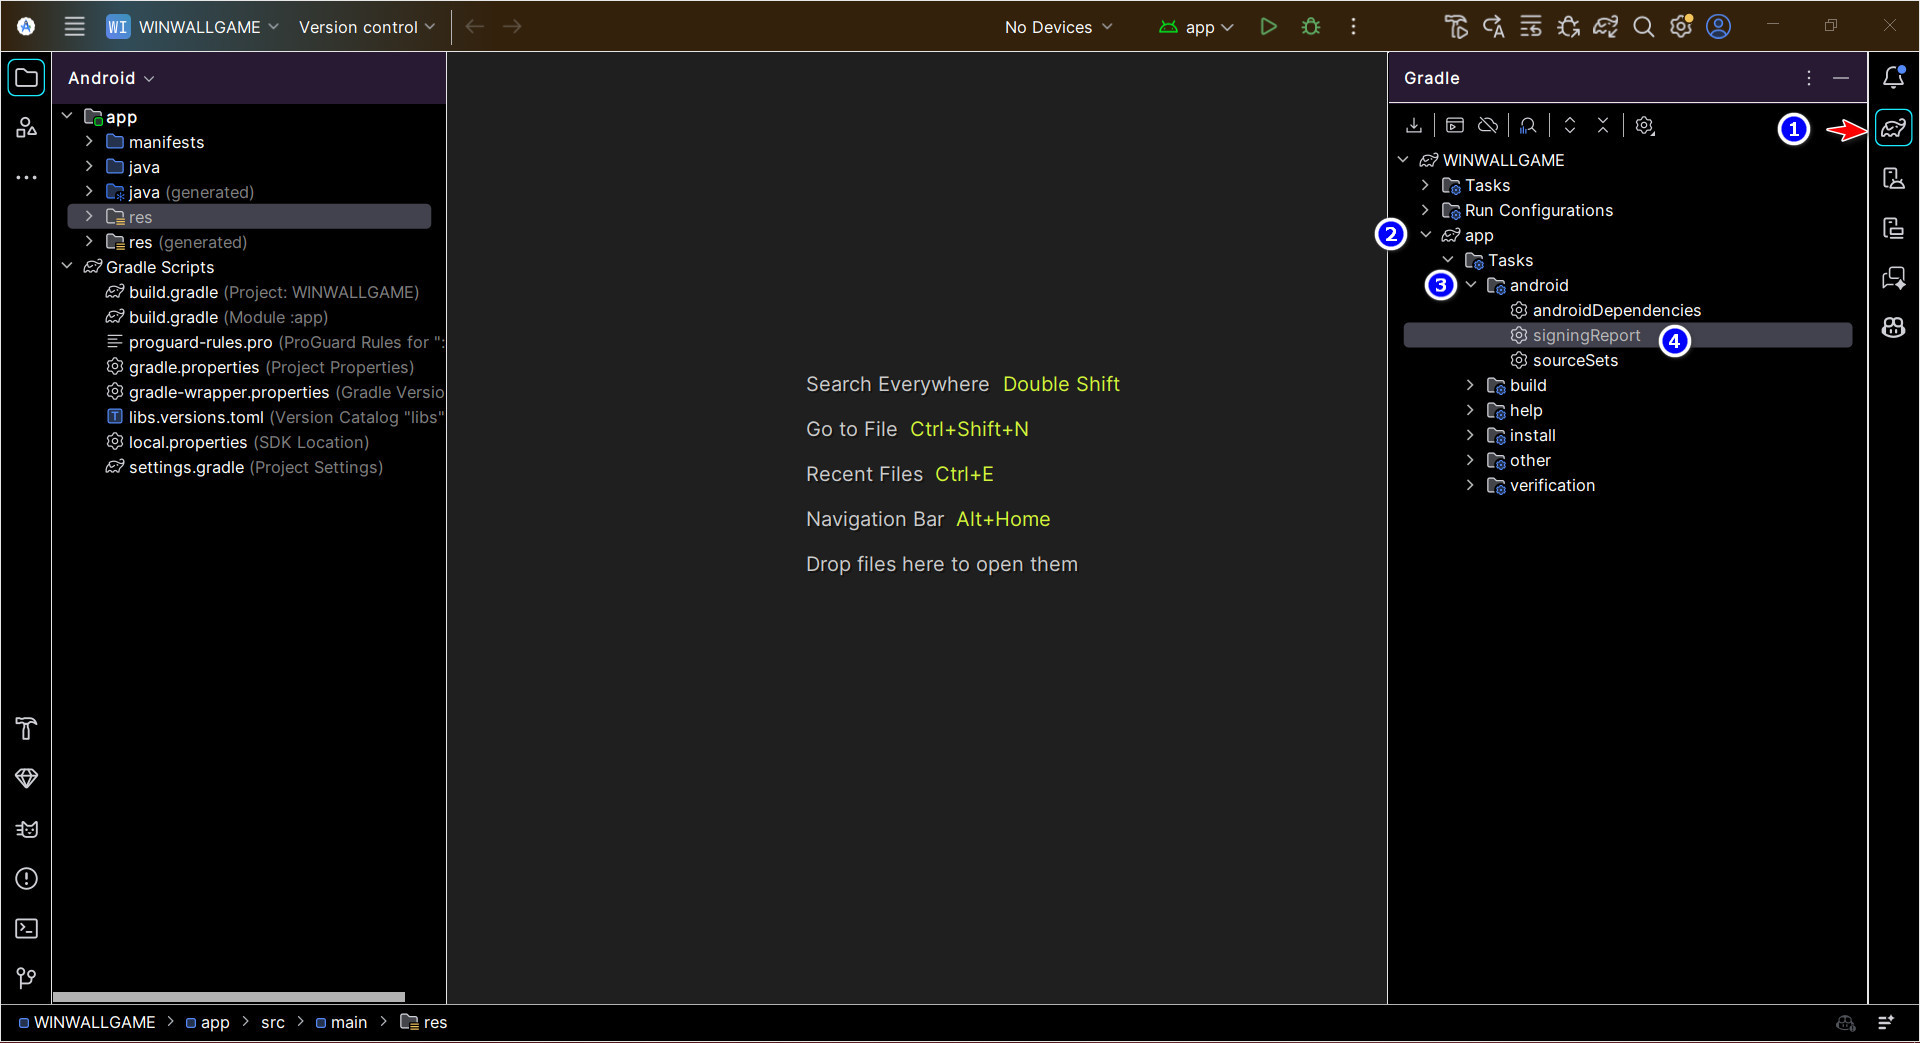Toggle Gradle offline mode cloud icon
1920x1043 pixels.
click(1487, 125)
